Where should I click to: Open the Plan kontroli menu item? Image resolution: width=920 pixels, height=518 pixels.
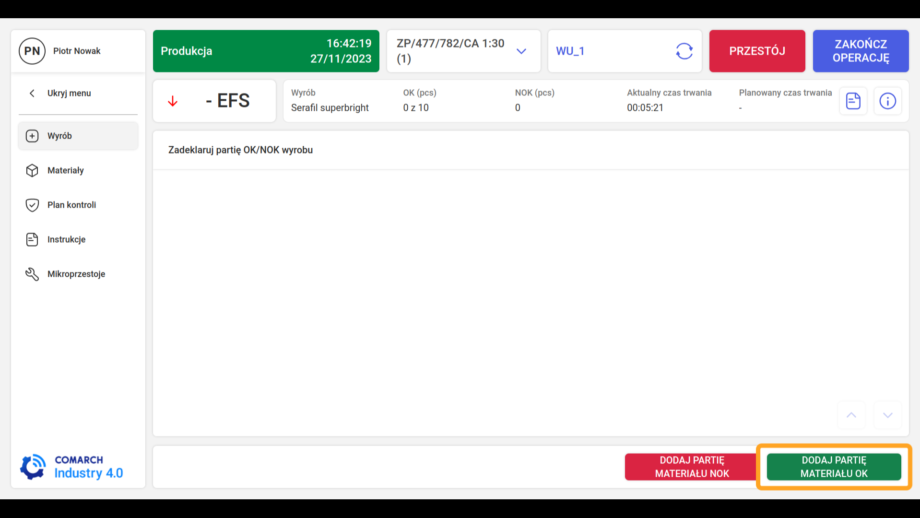point(78,205)
